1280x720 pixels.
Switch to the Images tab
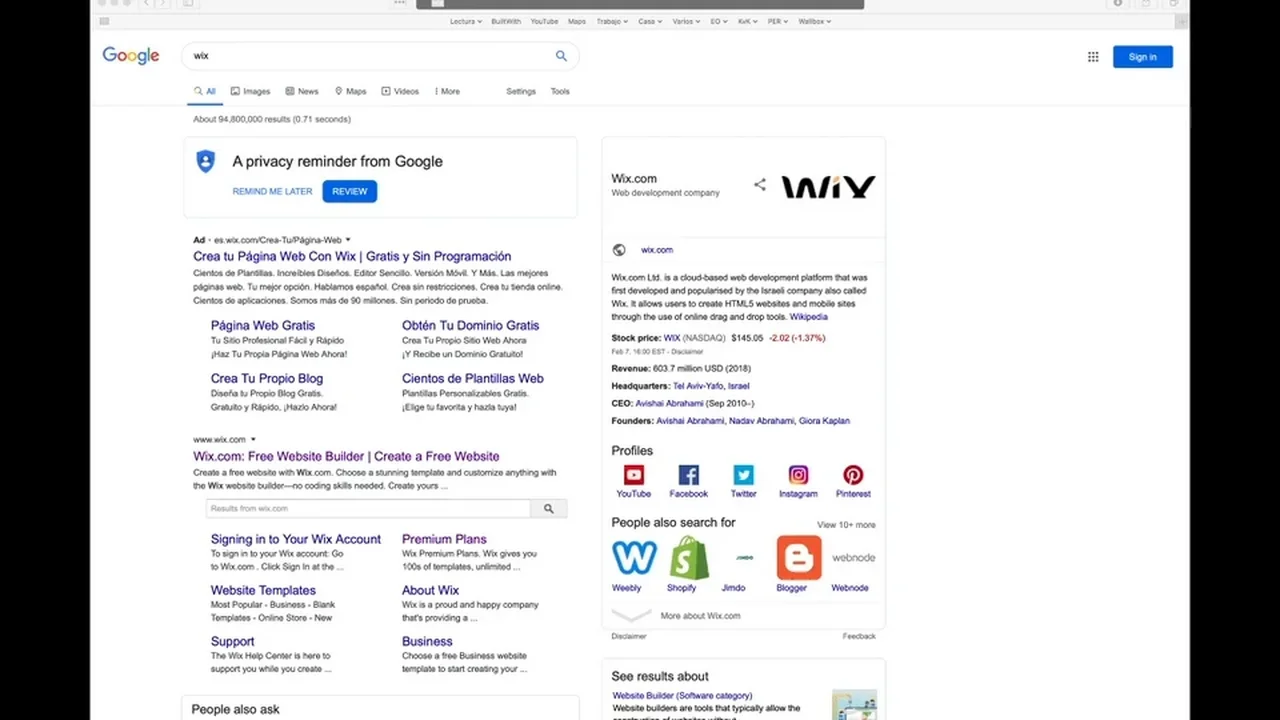(250, 91)
